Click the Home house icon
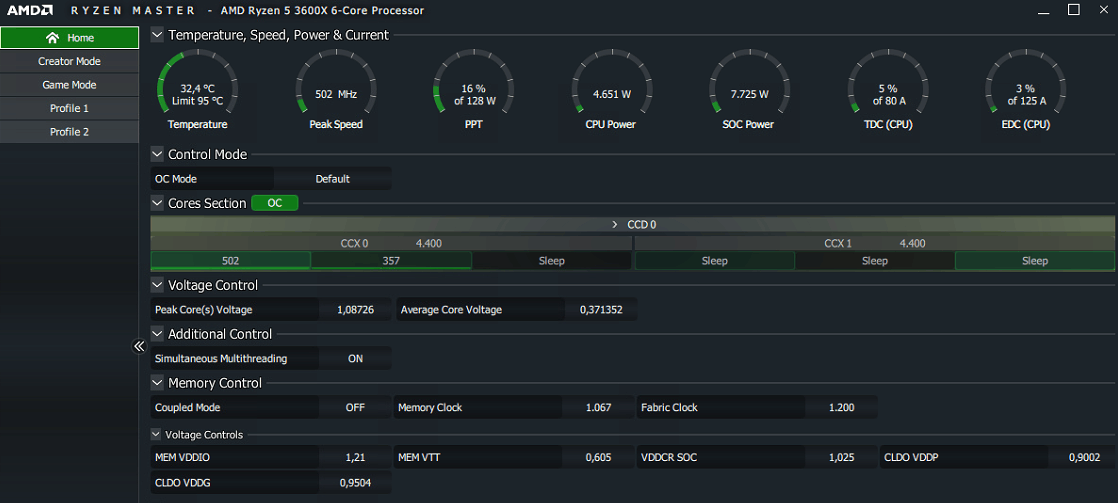This screenshot has height=503, width=1118. (x=53, y=38)
